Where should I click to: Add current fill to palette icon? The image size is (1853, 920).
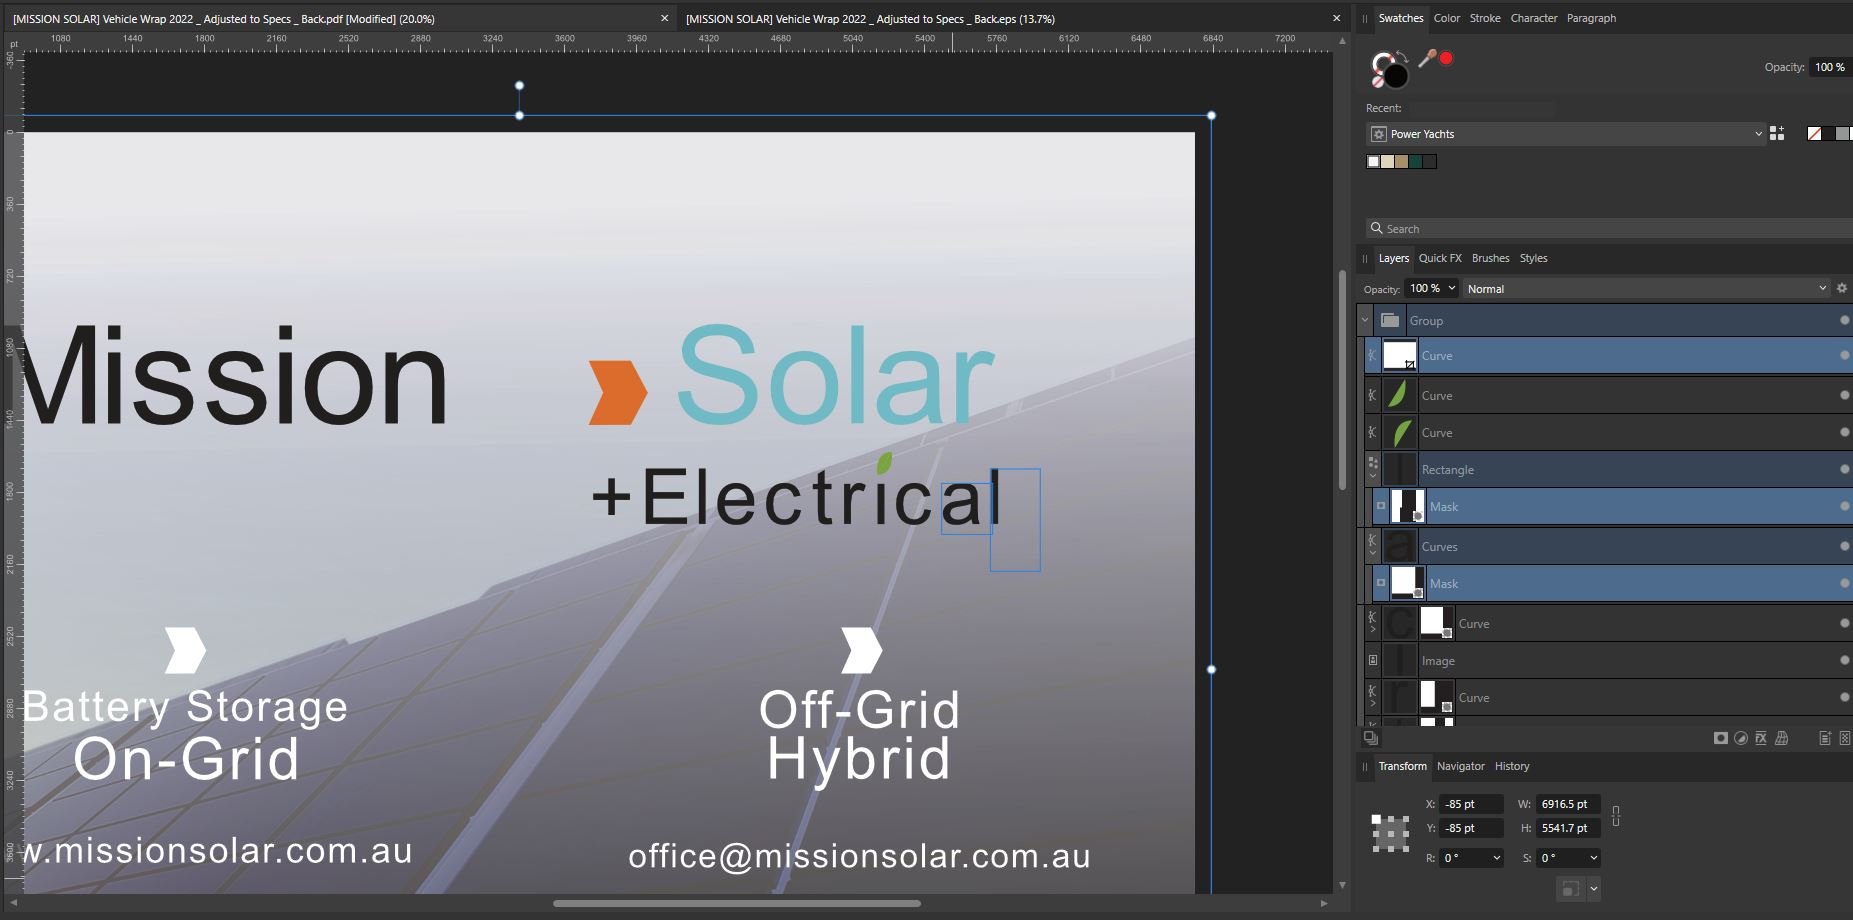1777,133
